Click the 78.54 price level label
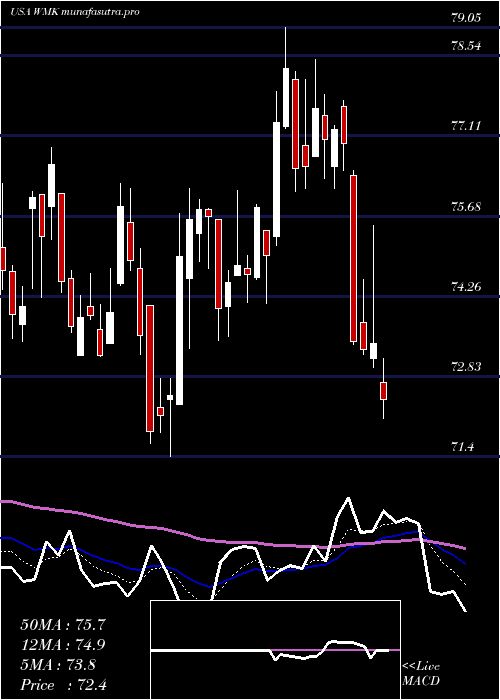 [x=466, y=46]
